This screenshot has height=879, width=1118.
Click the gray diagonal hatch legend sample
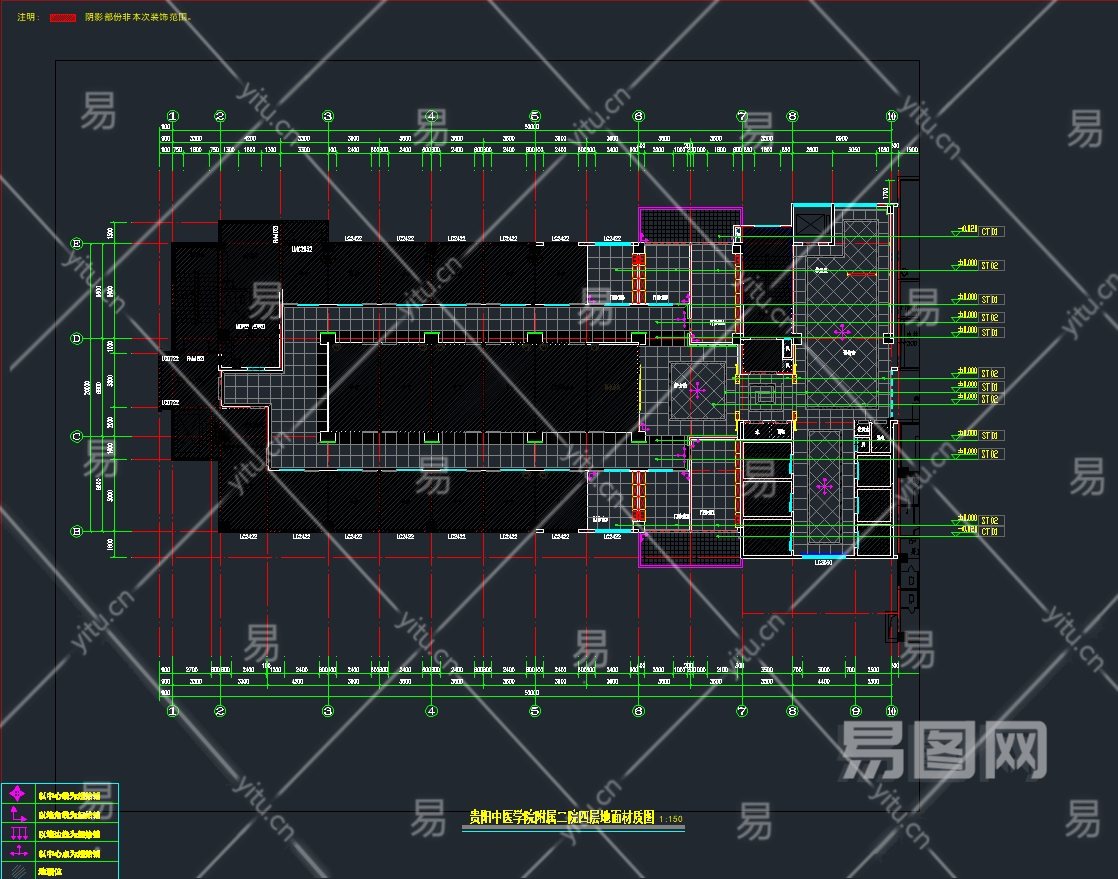[x=18, y=870]
